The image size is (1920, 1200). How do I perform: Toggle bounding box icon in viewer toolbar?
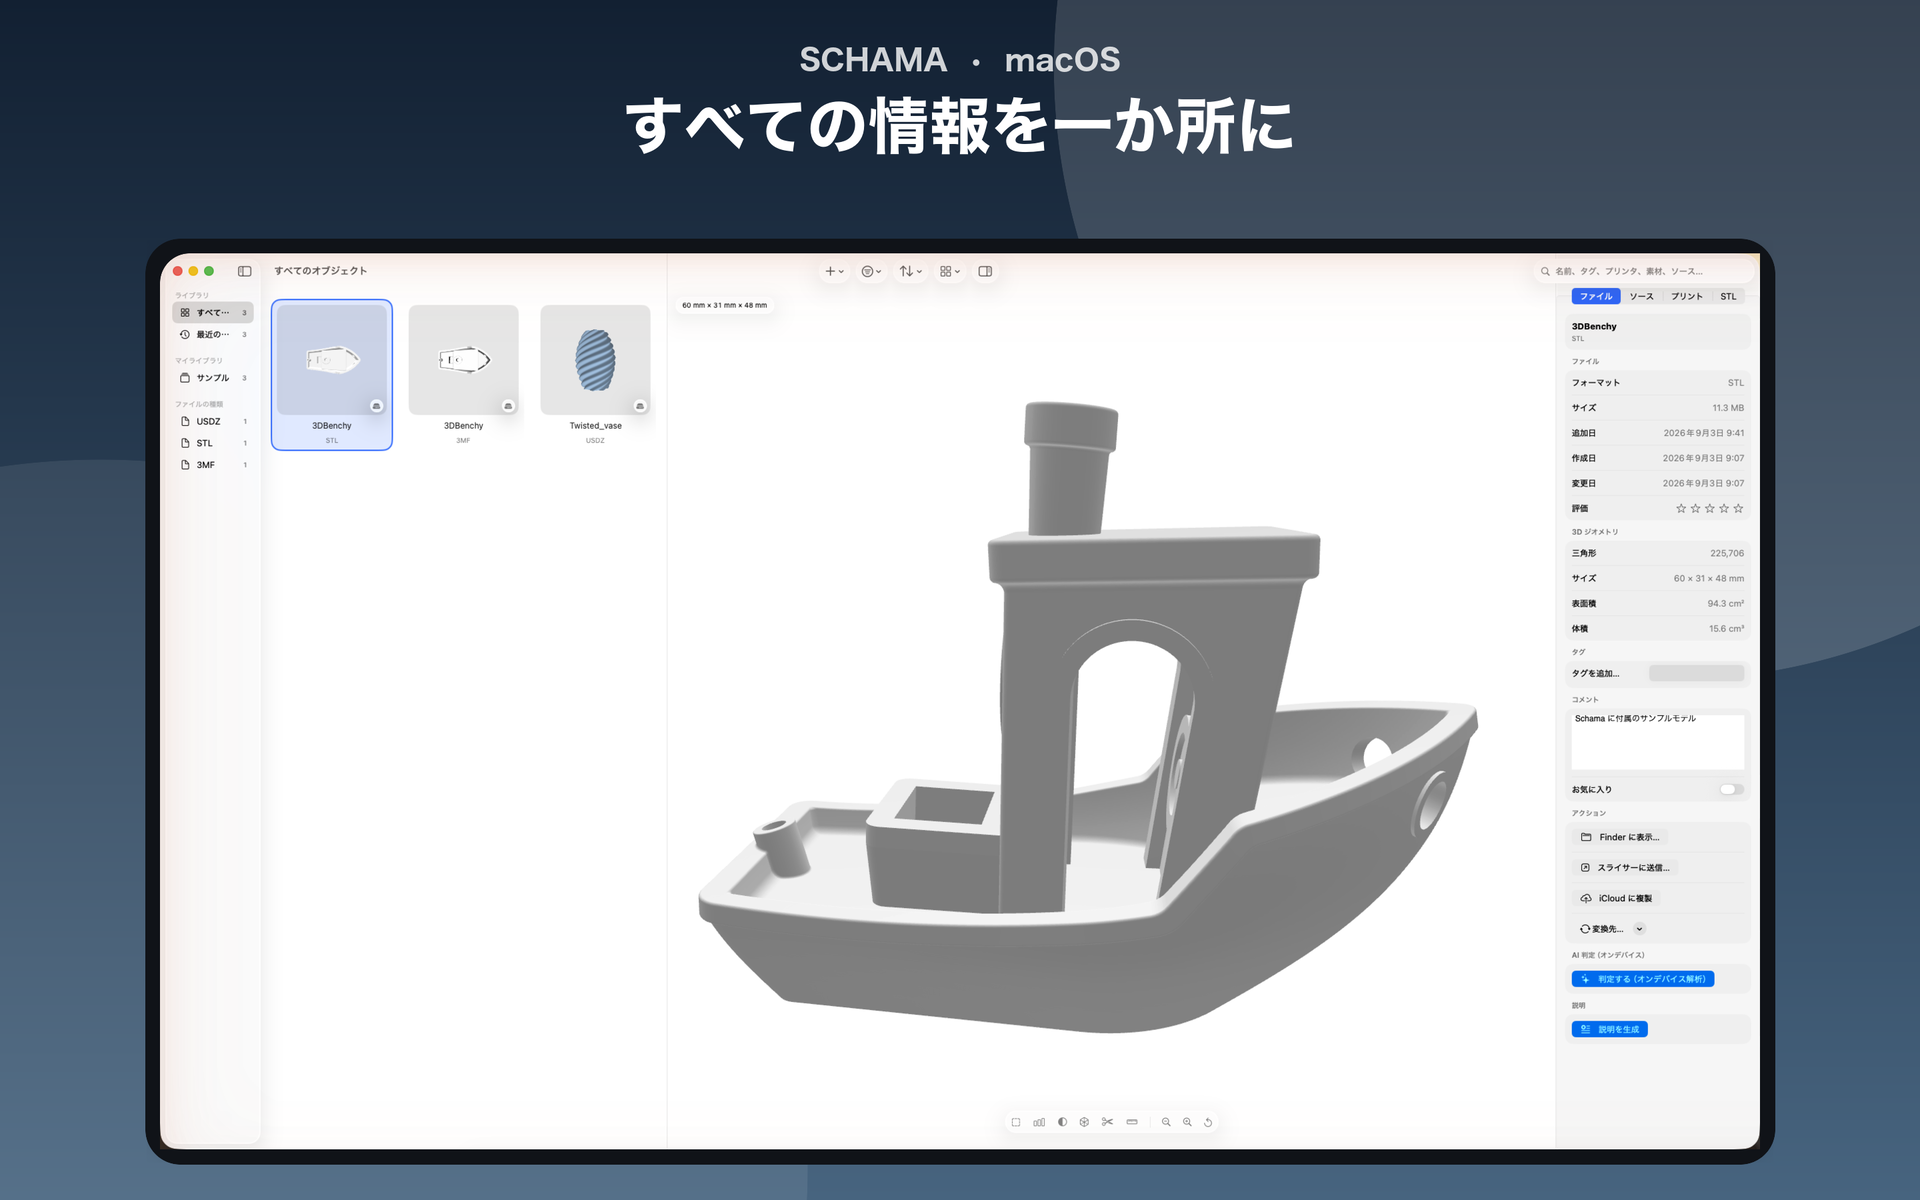[x=1016, y=1123]
